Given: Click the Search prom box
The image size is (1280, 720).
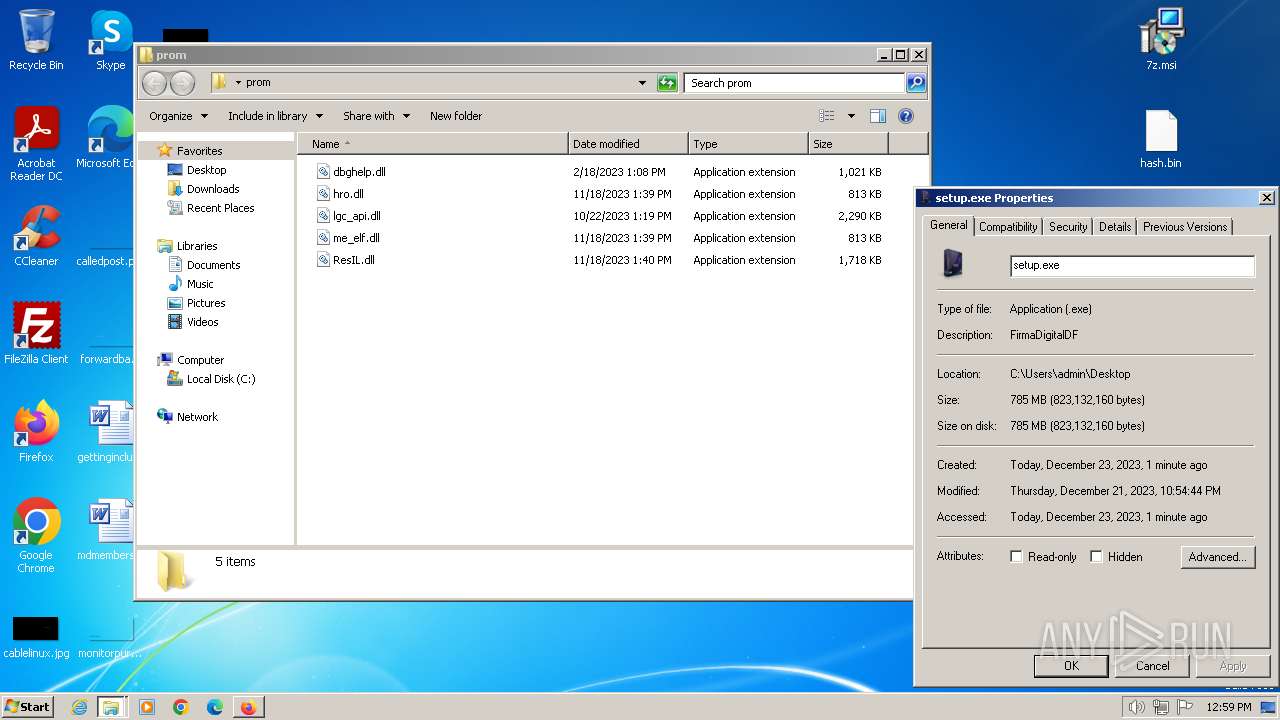Looking at the screenshot, I should (795, 83).
